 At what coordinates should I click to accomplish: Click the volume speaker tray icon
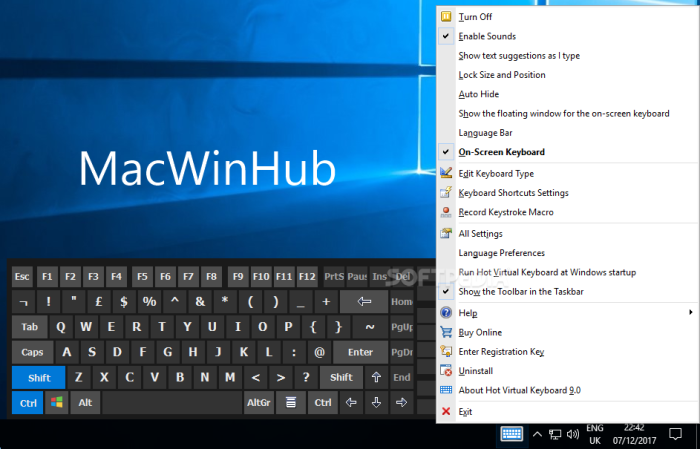pyautogui.click(x=573, y=434)
